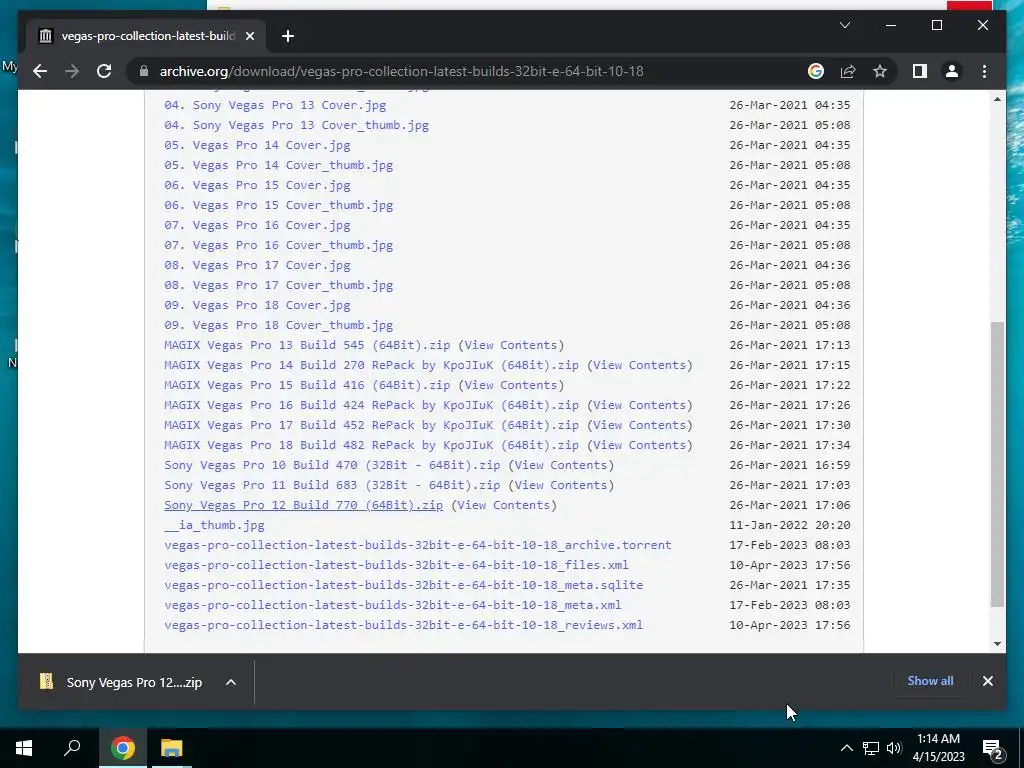Open 08. Vegas Pro 17 Cover_thumb.jpg
The width and height of the screenshot is (1024, 768).
point(279,285)
